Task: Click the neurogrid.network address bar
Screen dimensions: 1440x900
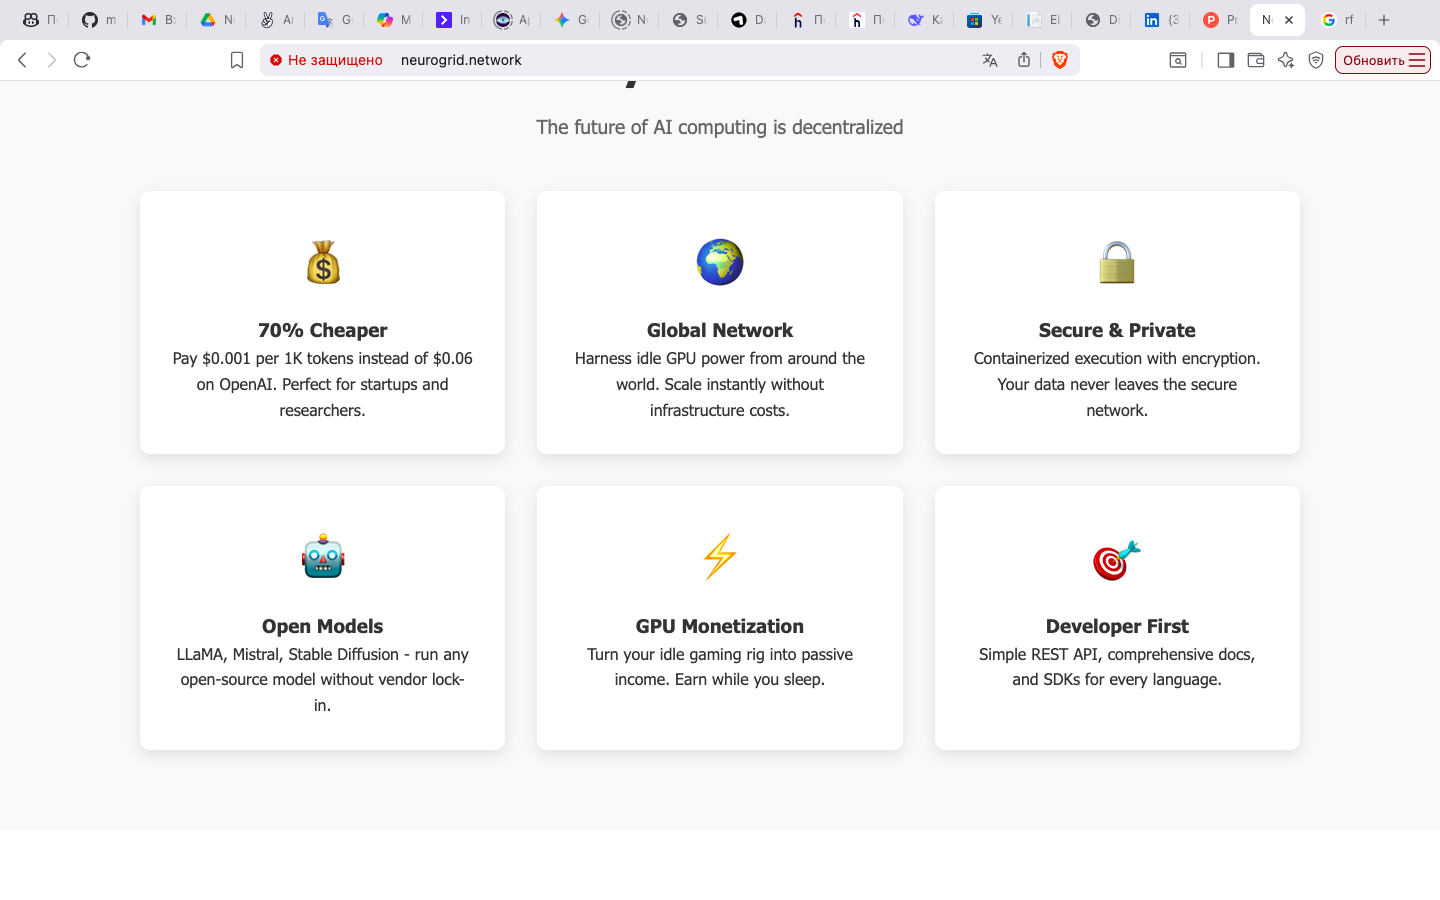Action: (461, 60)
